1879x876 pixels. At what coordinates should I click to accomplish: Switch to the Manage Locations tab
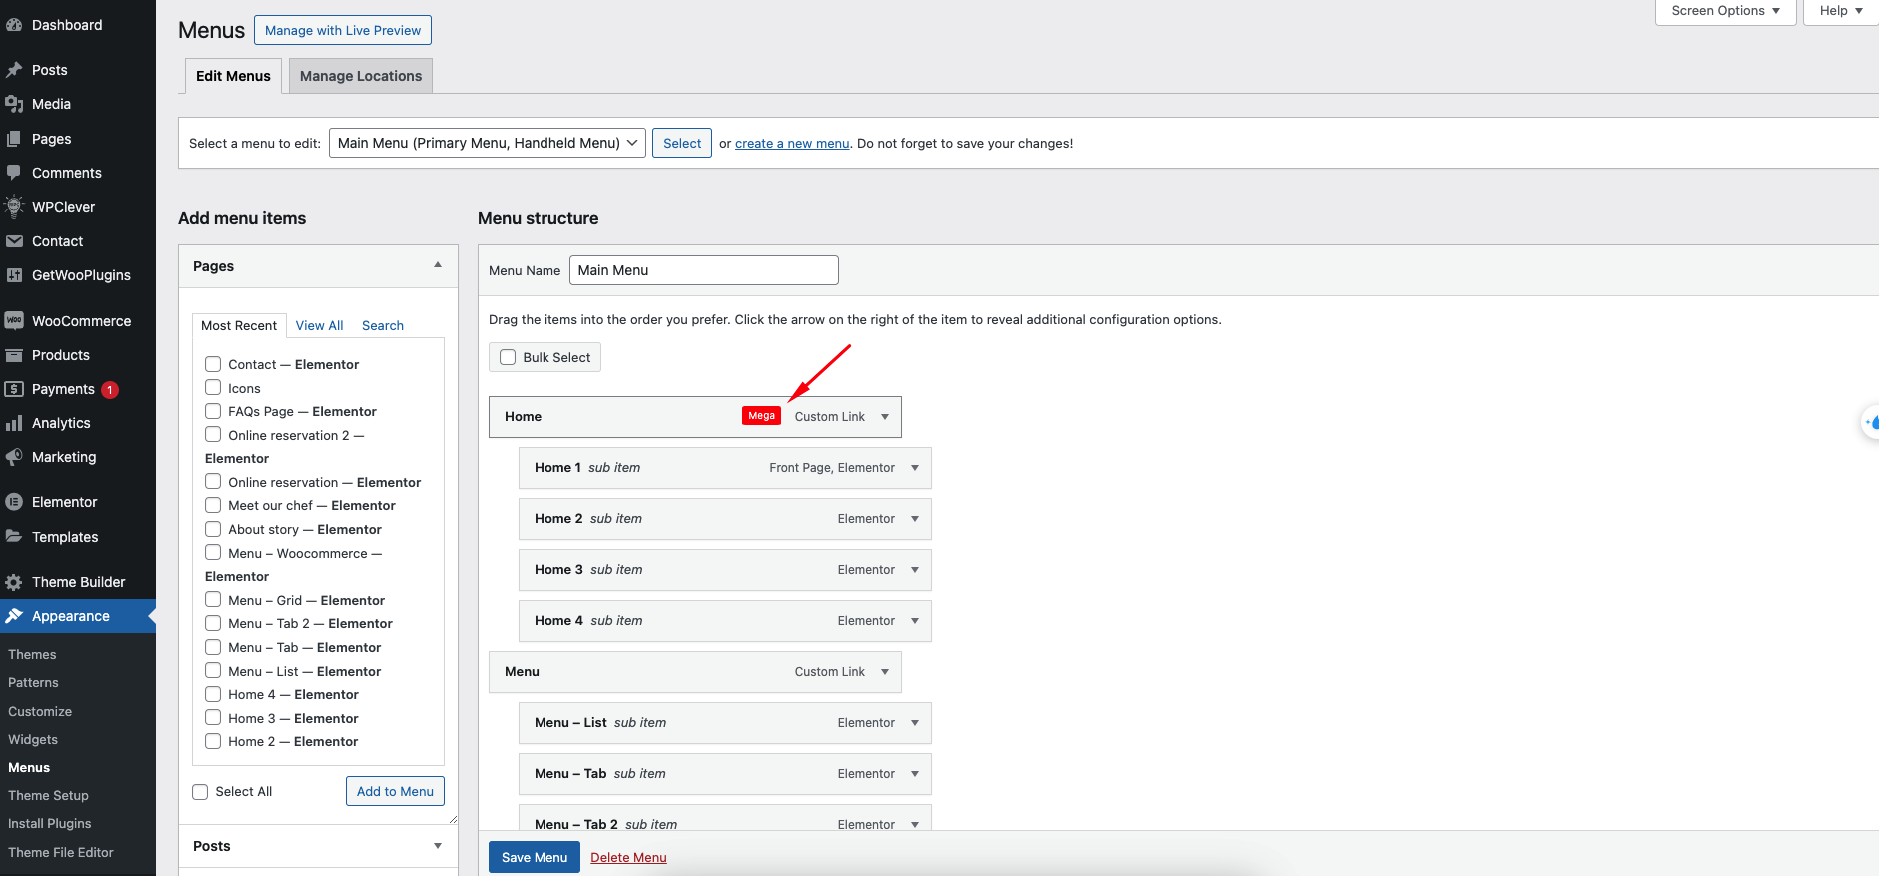tap(361, 76)
